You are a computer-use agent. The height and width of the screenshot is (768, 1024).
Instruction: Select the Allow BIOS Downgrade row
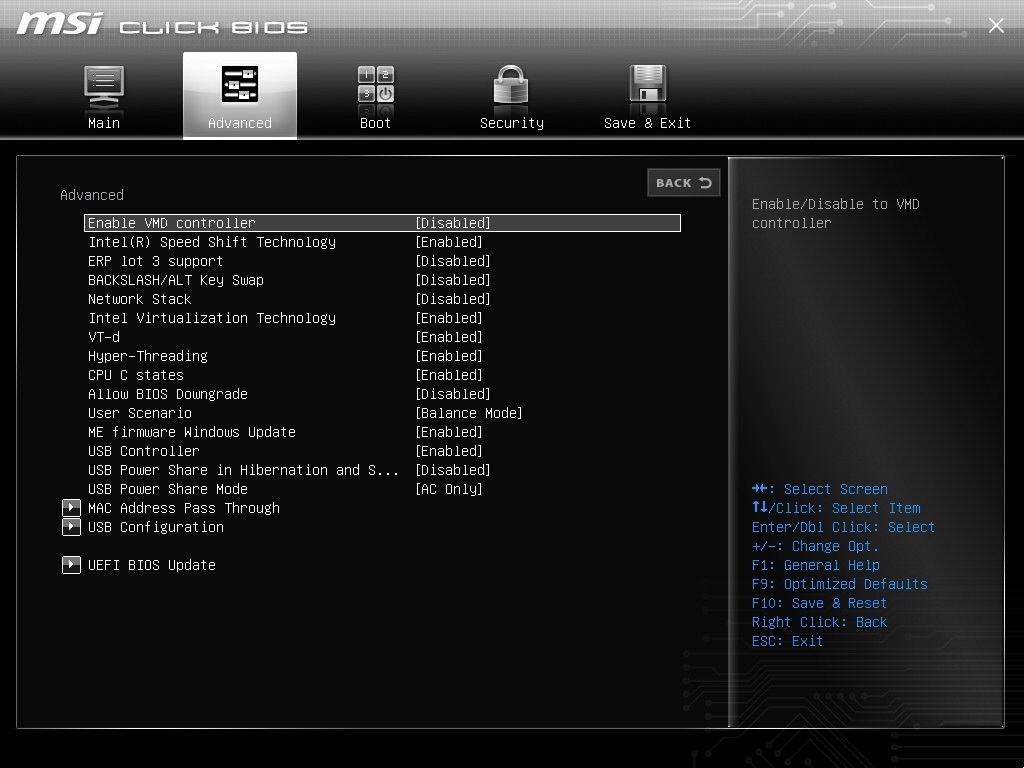(168, 394)
